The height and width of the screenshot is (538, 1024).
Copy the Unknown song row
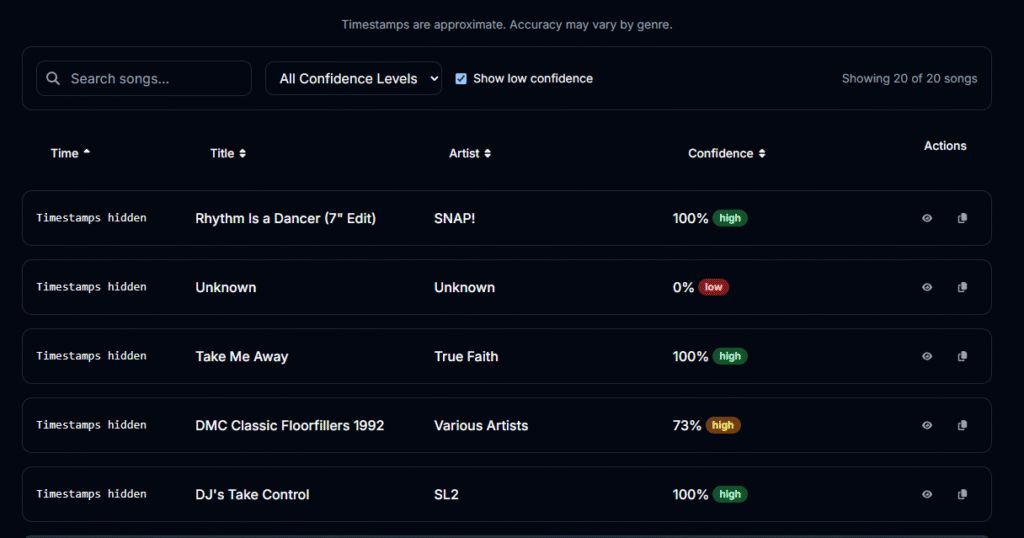962,287
